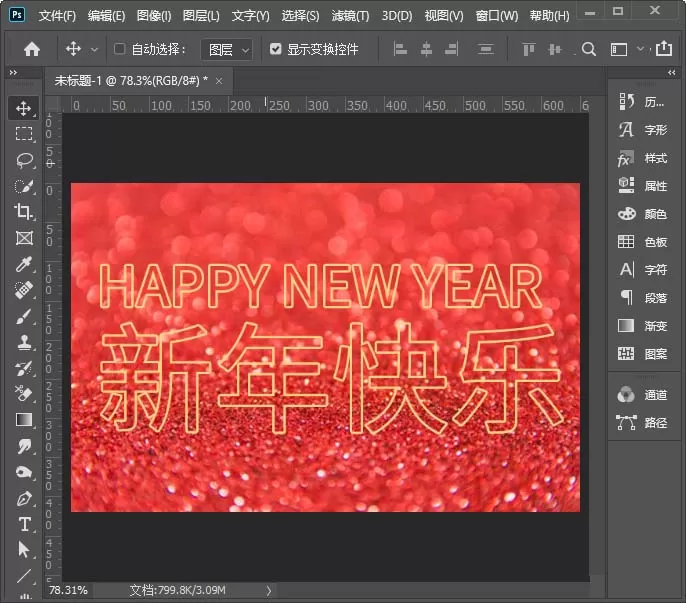This screenshot has height=603, width=686.
Task: Open the 段落 paragraph panel
Action: [642, 298]
